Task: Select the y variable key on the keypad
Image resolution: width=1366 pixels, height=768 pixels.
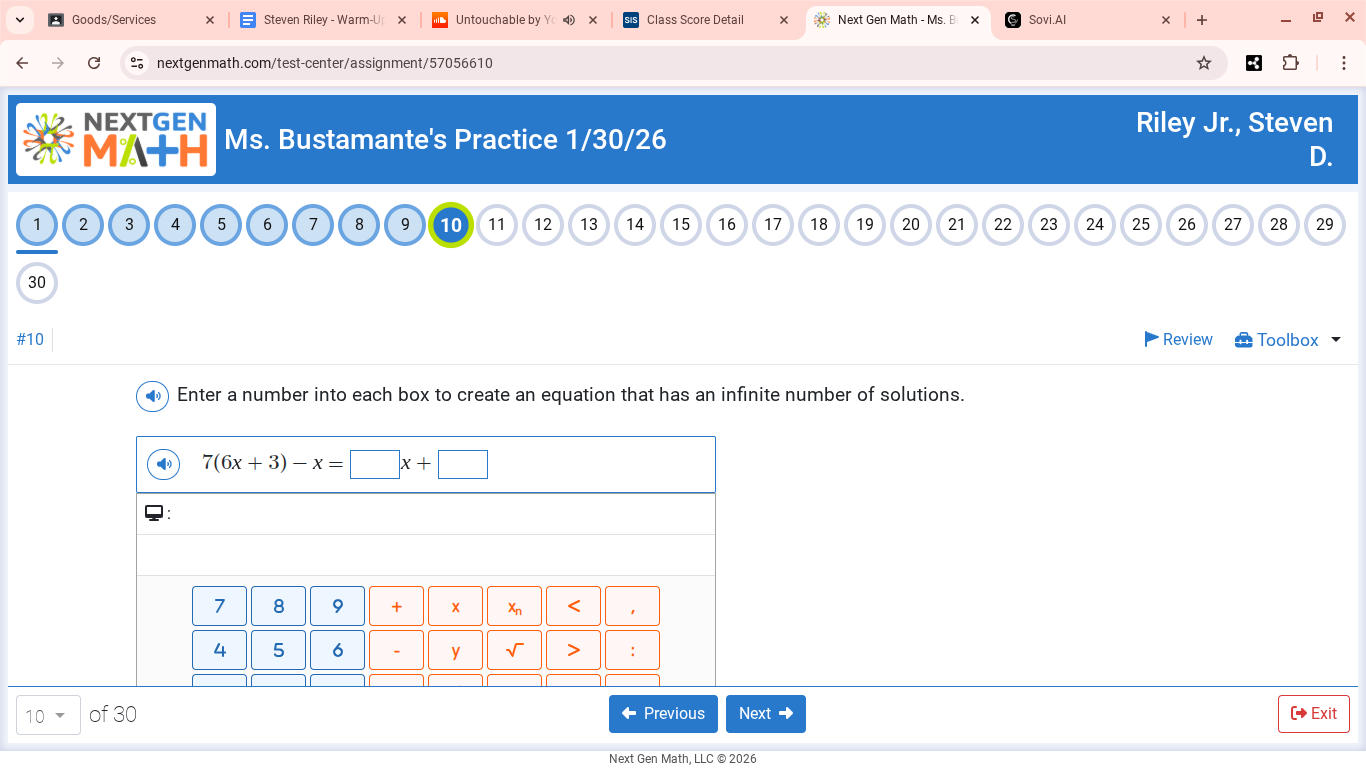Action: (x=455, y=649)
